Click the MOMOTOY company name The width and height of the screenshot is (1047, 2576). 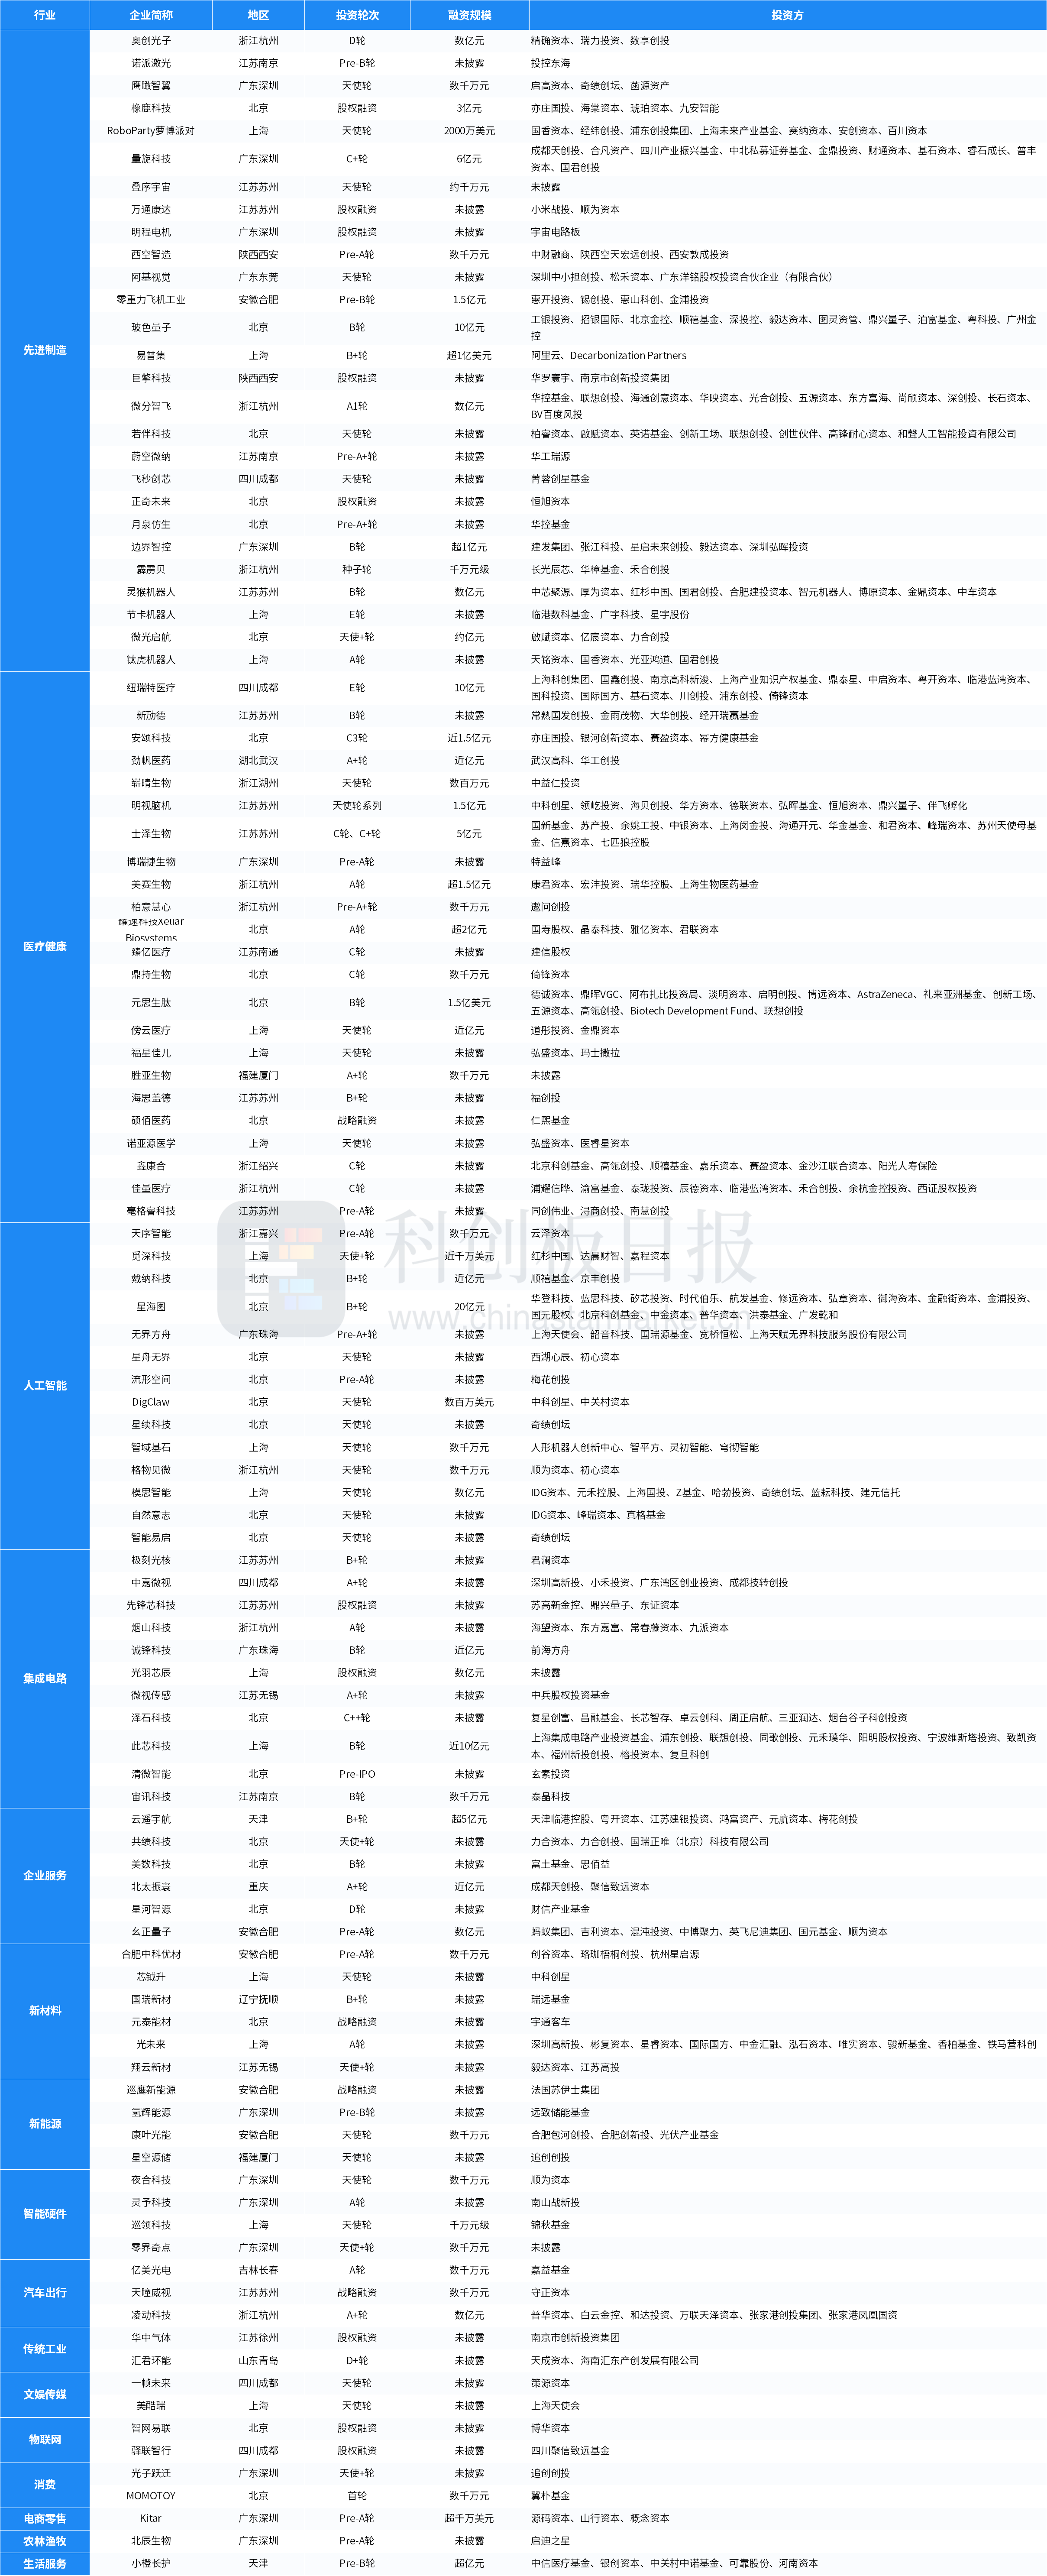point(151,2495)
